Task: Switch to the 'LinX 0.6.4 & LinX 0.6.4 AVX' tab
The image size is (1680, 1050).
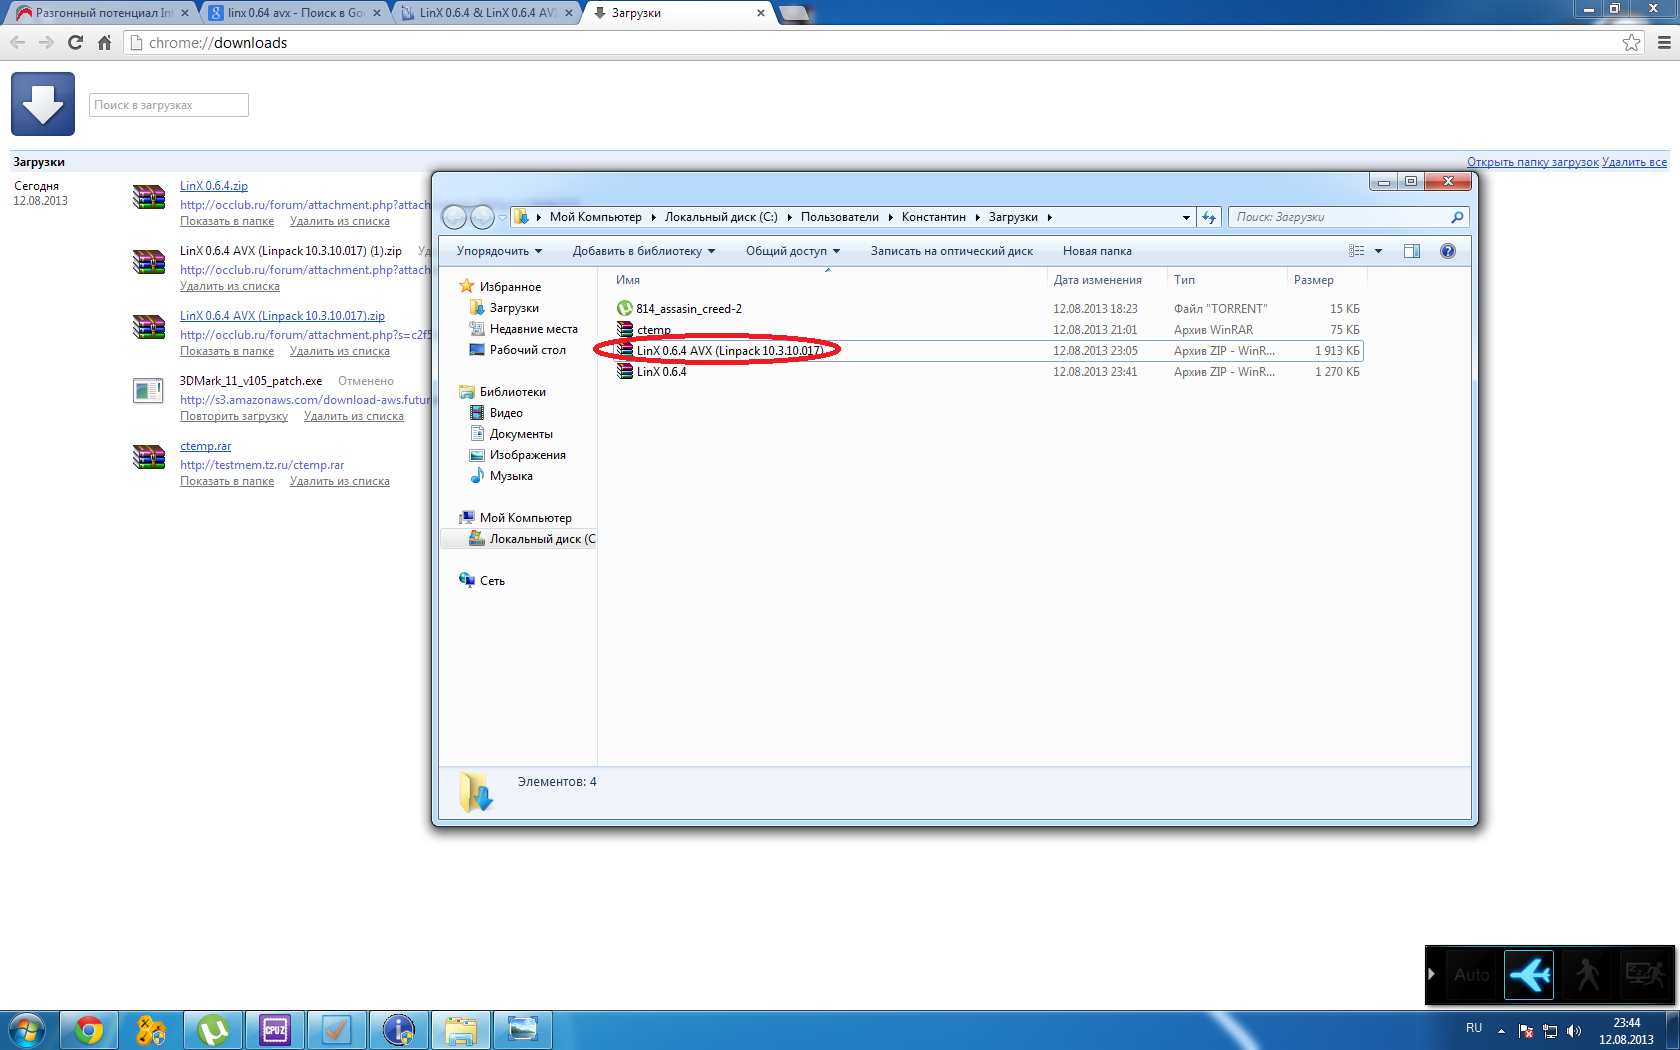Action: (485, 13)
